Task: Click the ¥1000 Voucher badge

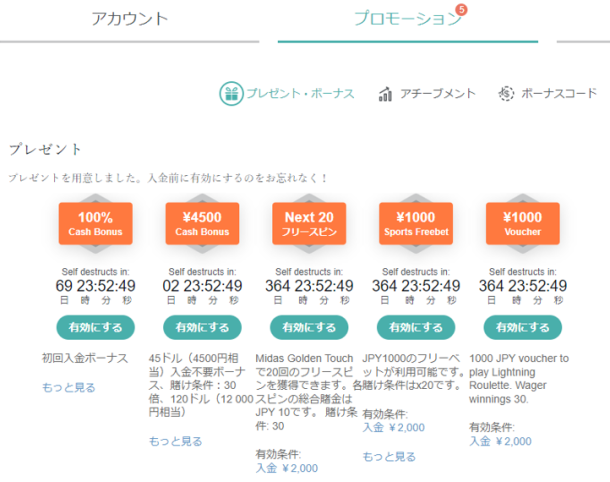Action: coord(523,224)
